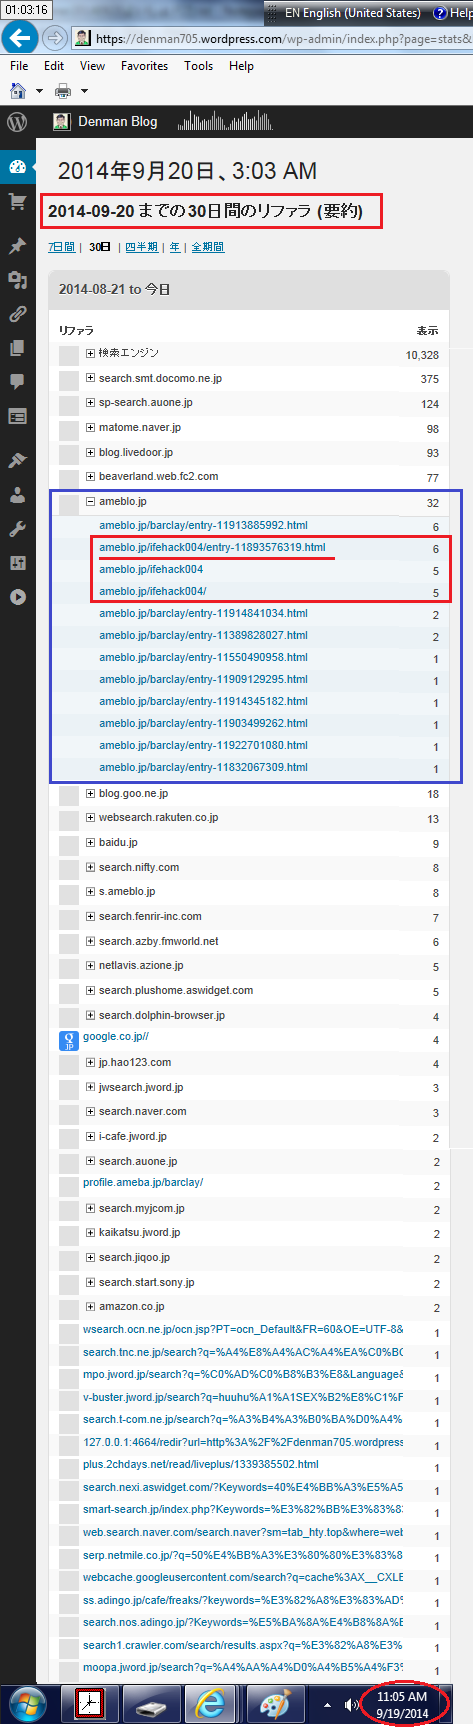Image resolution: width=473 pixels, height=1730 pixels.
Task: Expand the blog.goo.ne.jp row
Action: [x=90, y=794]
